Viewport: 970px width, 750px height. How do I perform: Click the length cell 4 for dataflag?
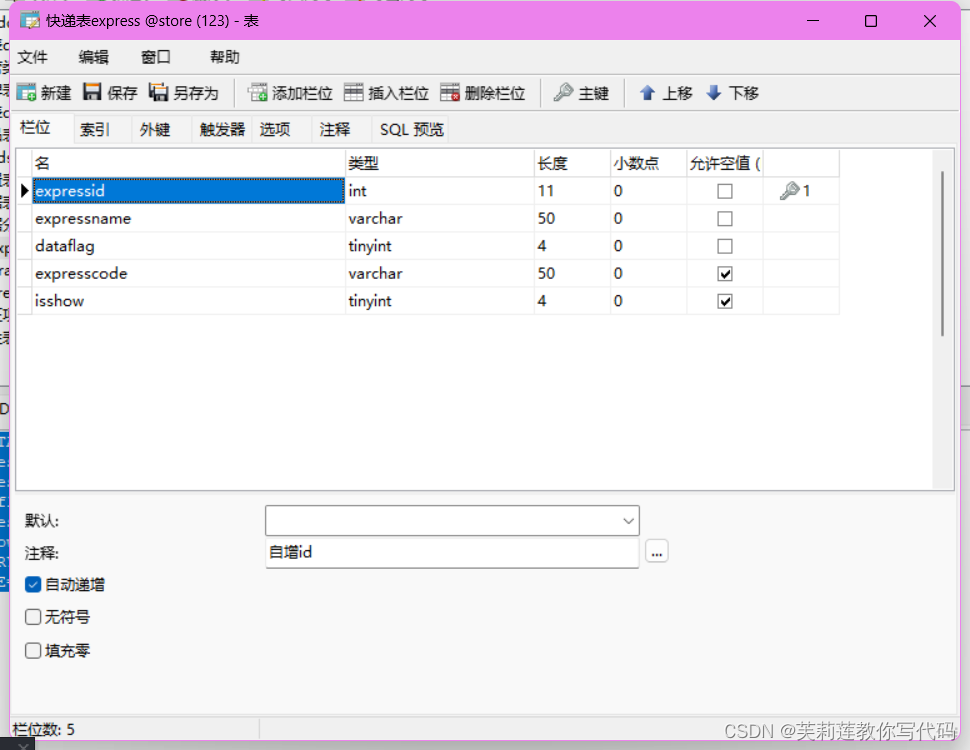click(572, 246)
